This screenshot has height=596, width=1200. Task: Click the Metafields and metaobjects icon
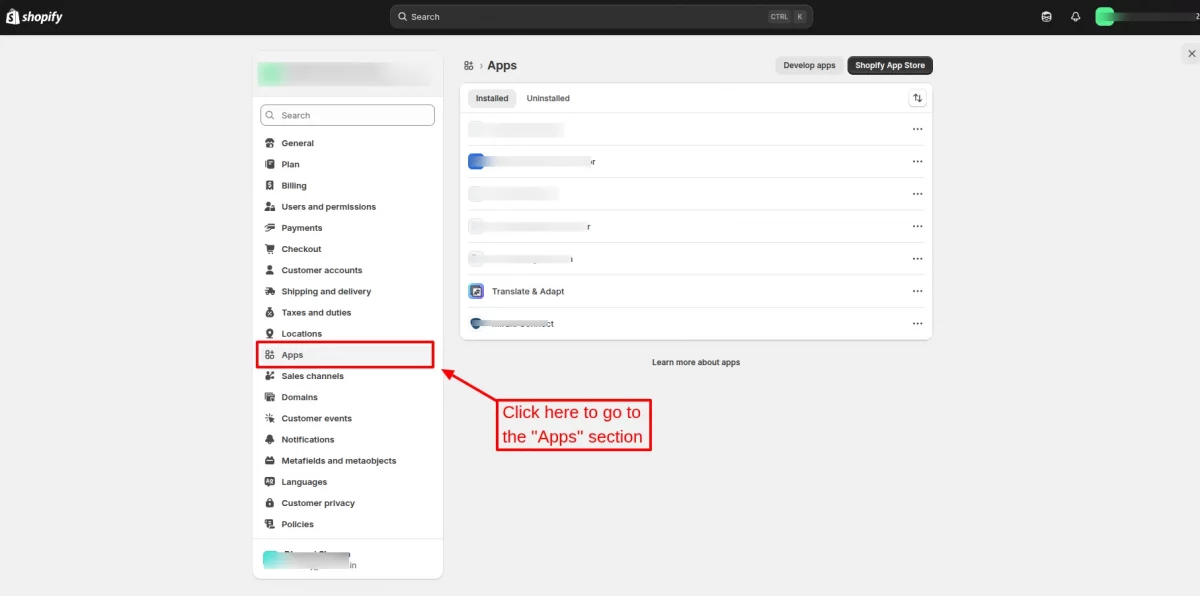point(270,461)
